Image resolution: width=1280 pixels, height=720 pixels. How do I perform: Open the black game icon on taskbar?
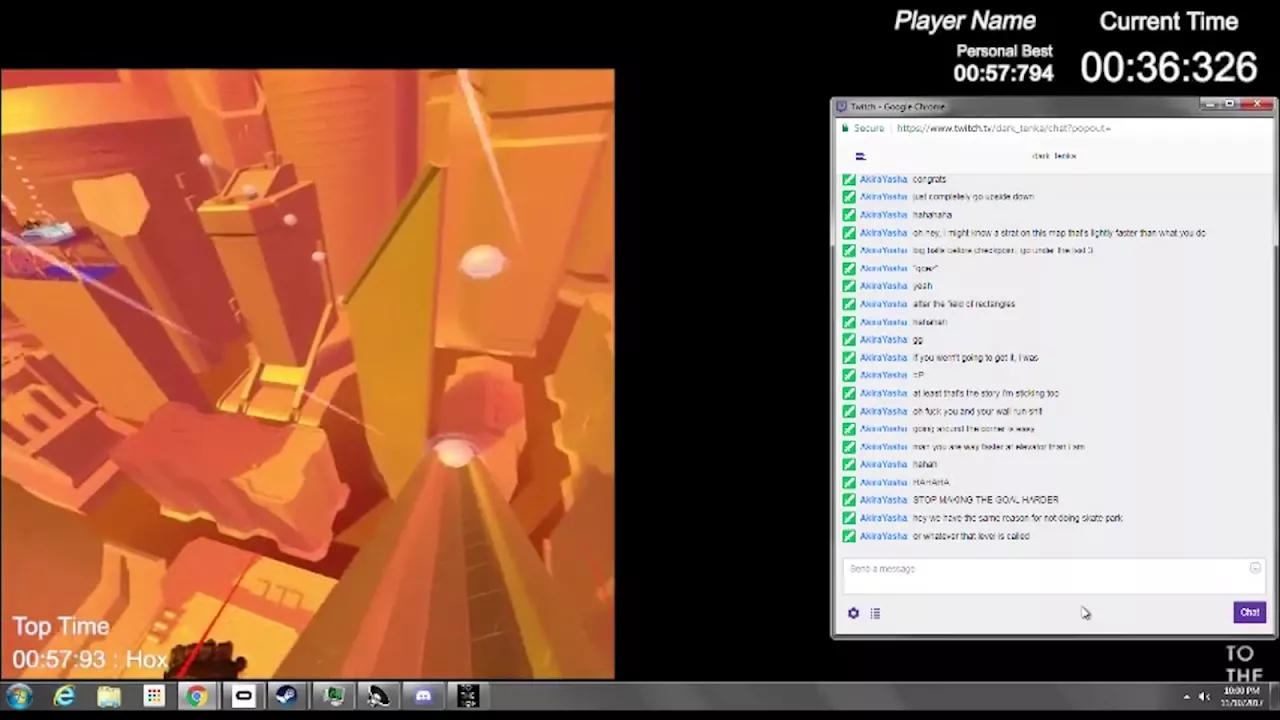(x=468, y=696)
